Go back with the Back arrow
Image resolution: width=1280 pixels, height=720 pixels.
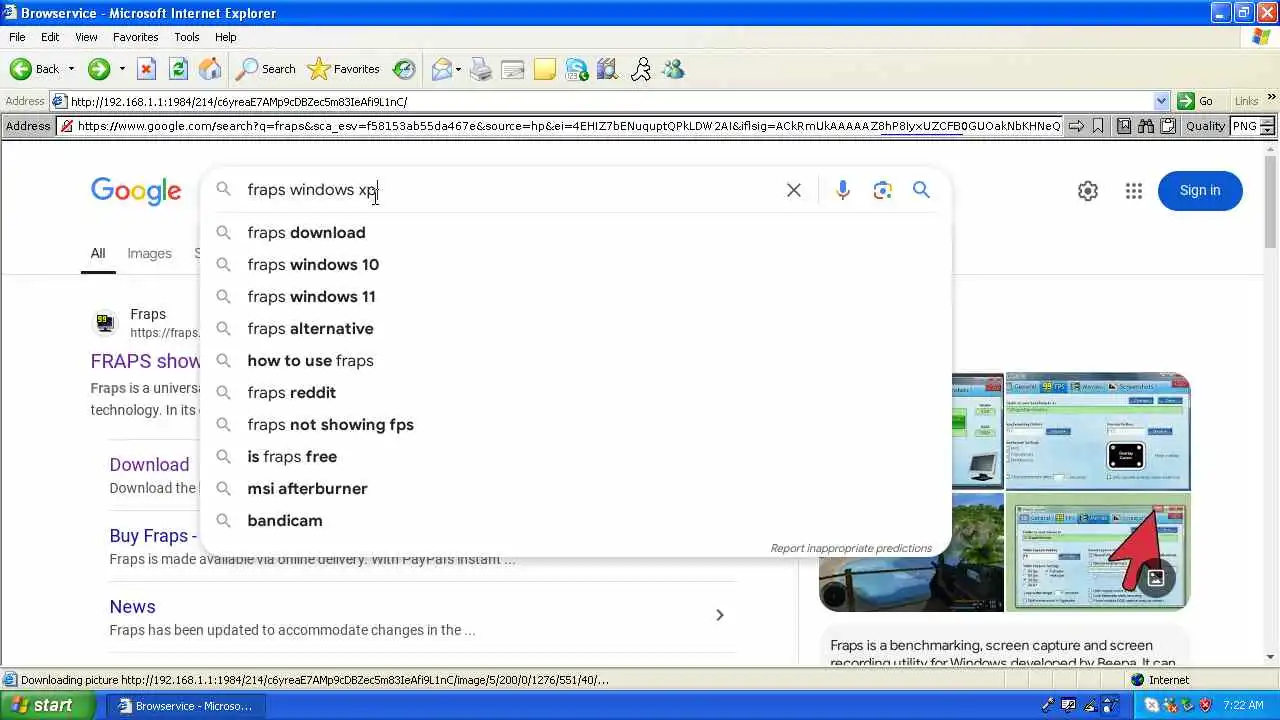pyautogui.click(x=34, y=69)
